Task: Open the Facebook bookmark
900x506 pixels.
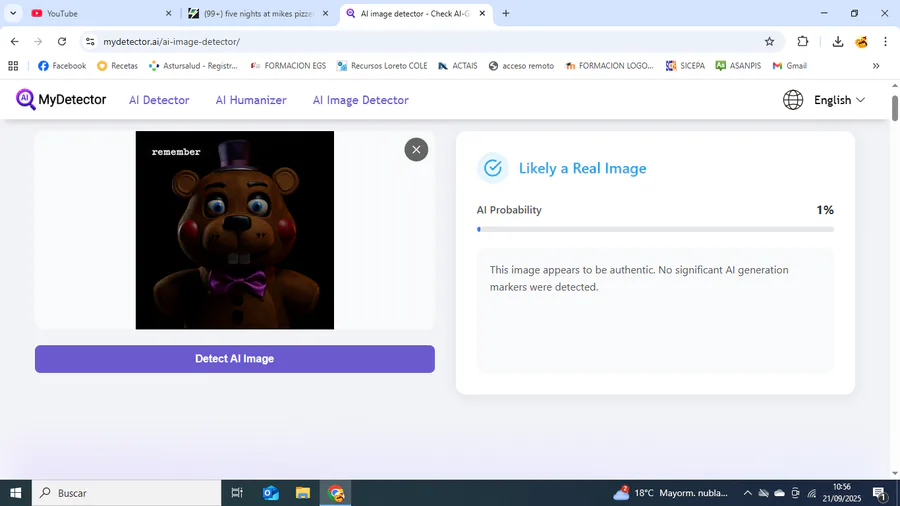Action: 62,66
